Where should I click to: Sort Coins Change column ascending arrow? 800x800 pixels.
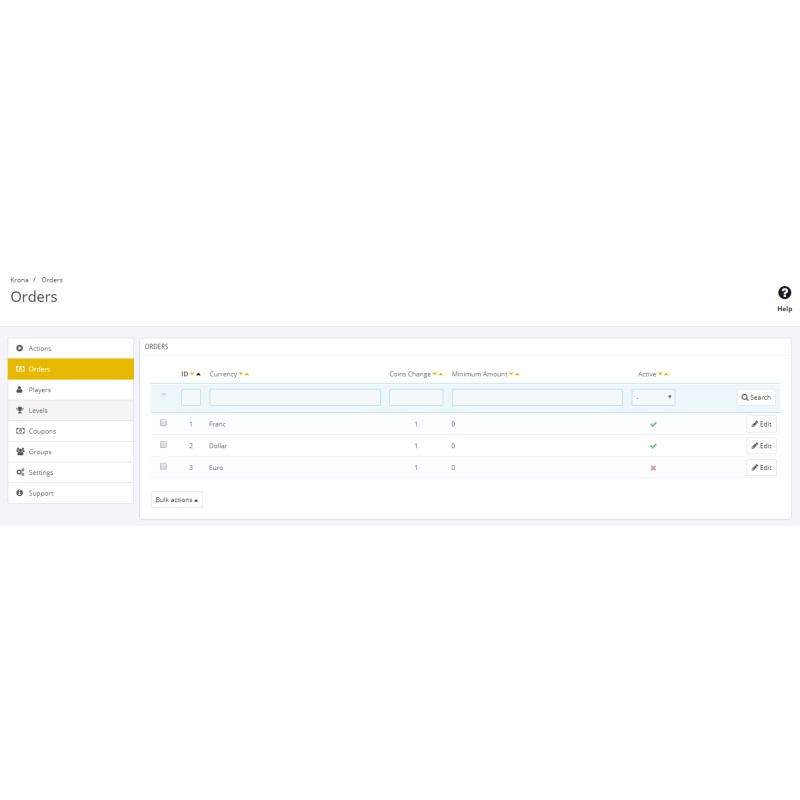(x=441, y=374)
